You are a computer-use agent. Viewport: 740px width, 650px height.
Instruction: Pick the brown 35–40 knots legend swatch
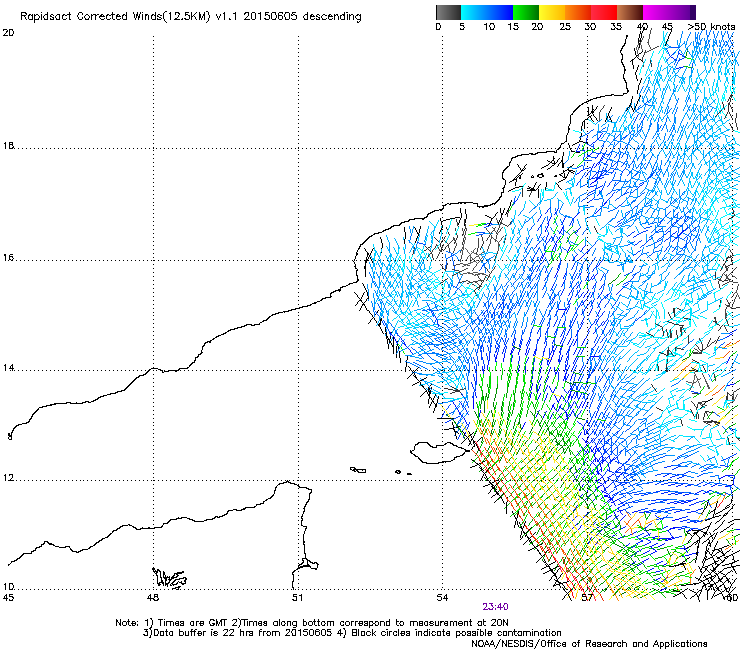coord(630,12)
